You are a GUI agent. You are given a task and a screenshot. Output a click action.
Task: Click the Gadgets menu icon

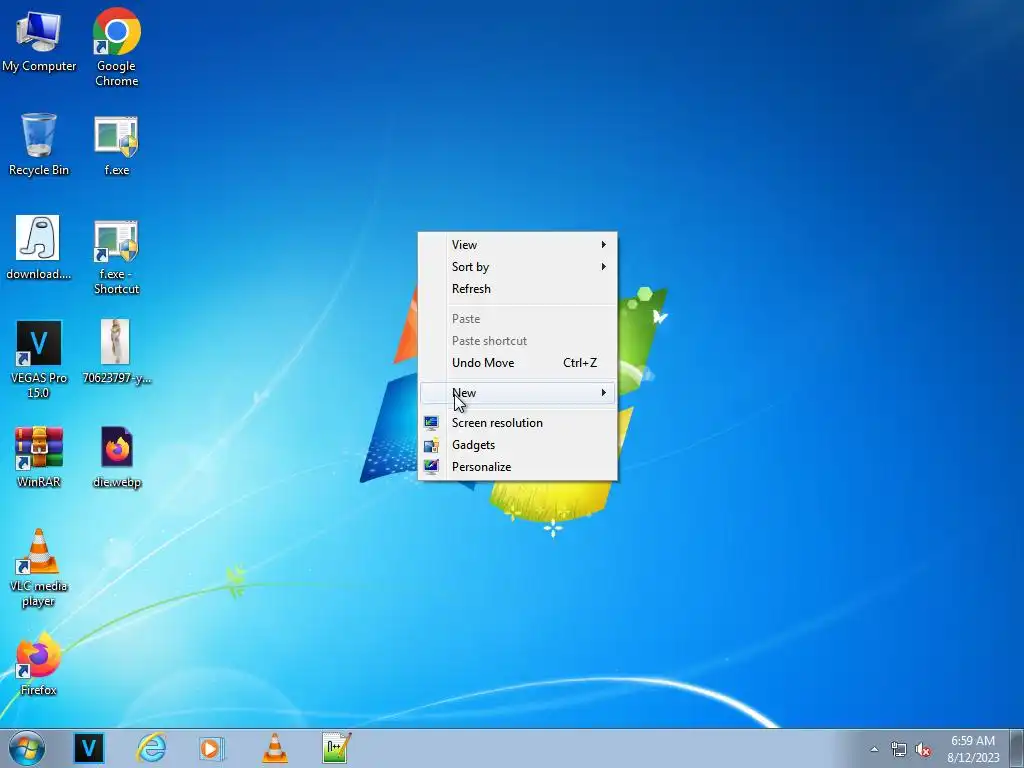(x=431, y=445)
